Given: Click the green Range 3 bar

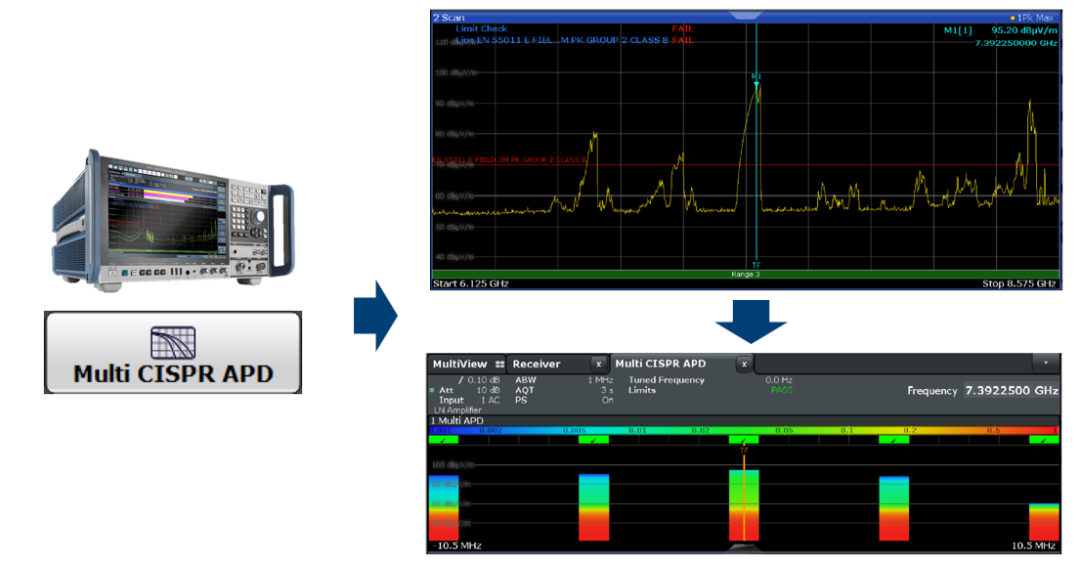Looking at the screenshot, I should (745, 274).
